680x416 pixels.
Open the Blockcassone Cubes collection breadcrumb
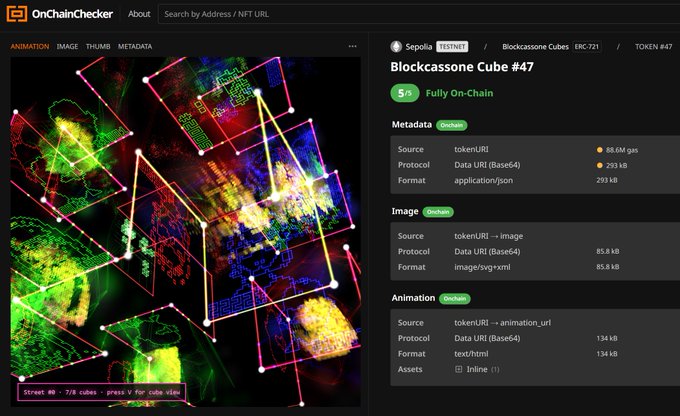(x=535, y=46)
